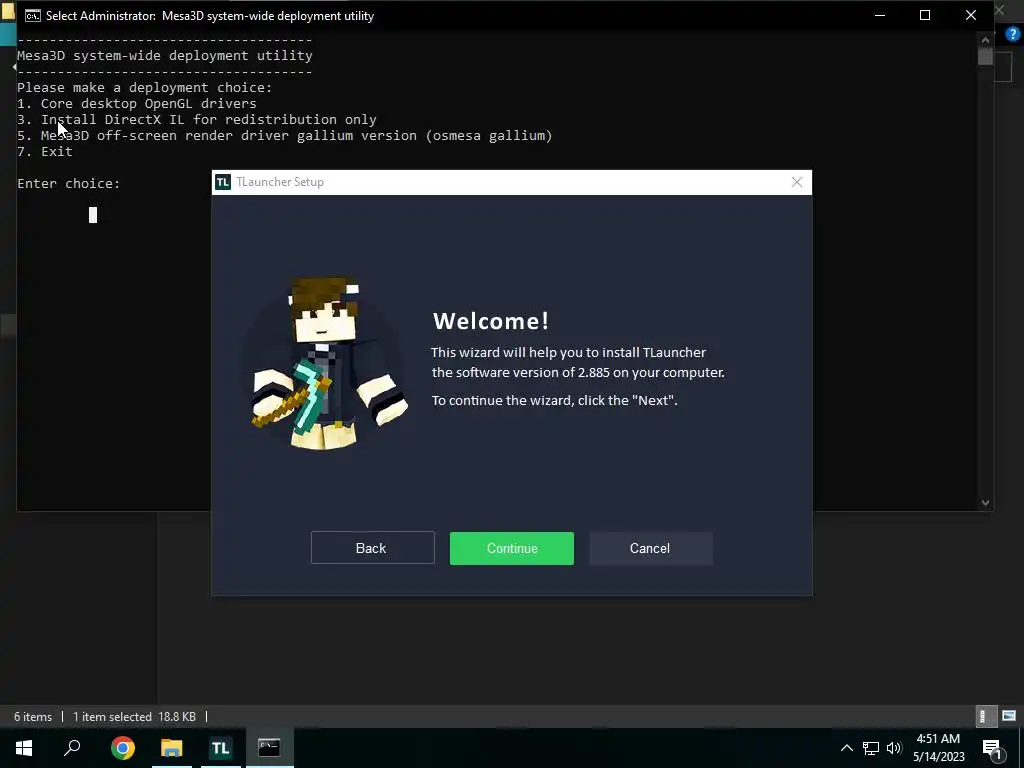Click the green Continue button
1024x768 pixels.
pos(511,548)
